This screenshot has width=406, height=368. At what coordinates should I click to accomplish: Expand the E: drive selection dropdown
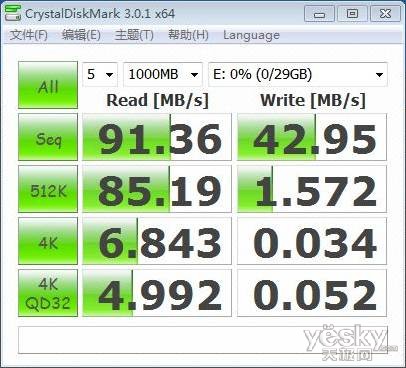[x=298, y=74]
